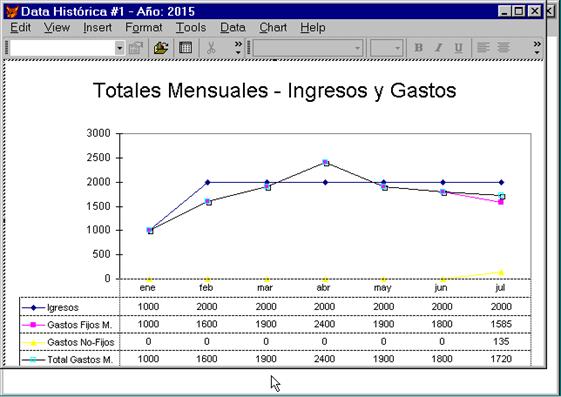Screen dimensions: 561x397
Task: Open the Chart menu
Action: (x=273, y=28)
